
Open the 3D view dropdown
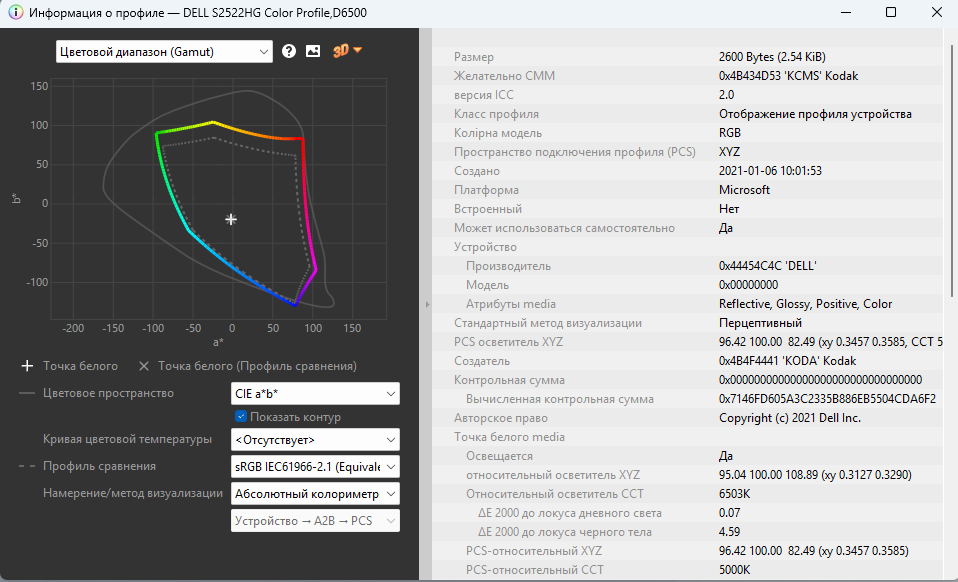347,51
